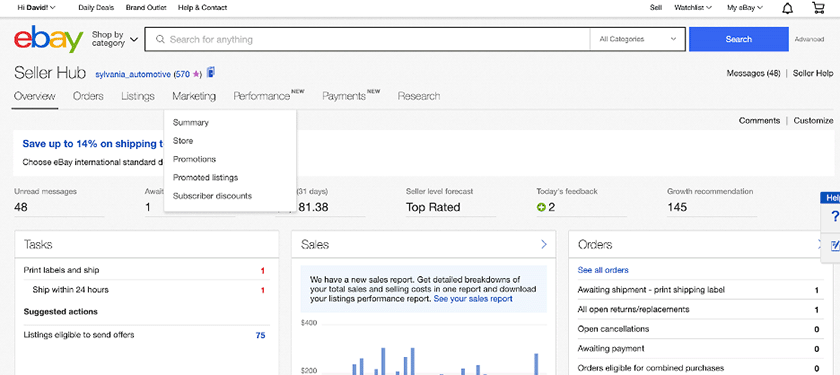The height and width of the screenshot is (375, 840).
Task: Expand the Hi David account dropdown
Action: pos(36,8)
